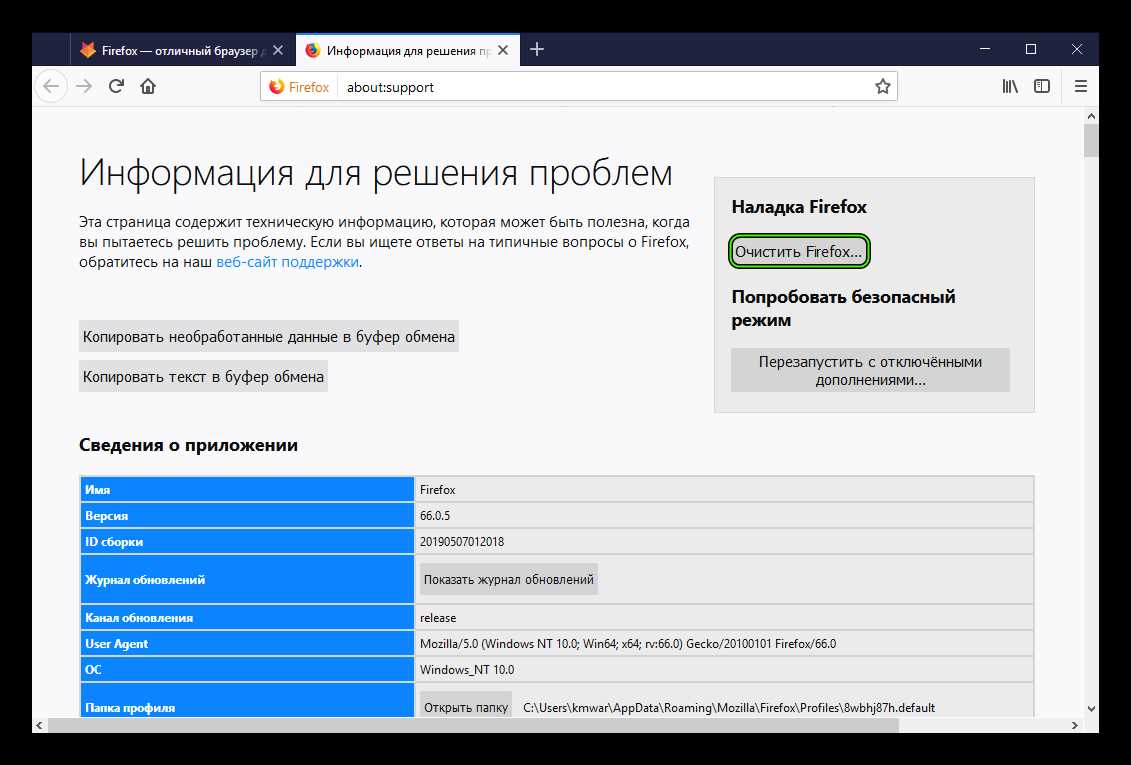1131x765 pixels.
Task: Click the 'release' update channel value
Action: pyautogui.click(x=438, y=618)
